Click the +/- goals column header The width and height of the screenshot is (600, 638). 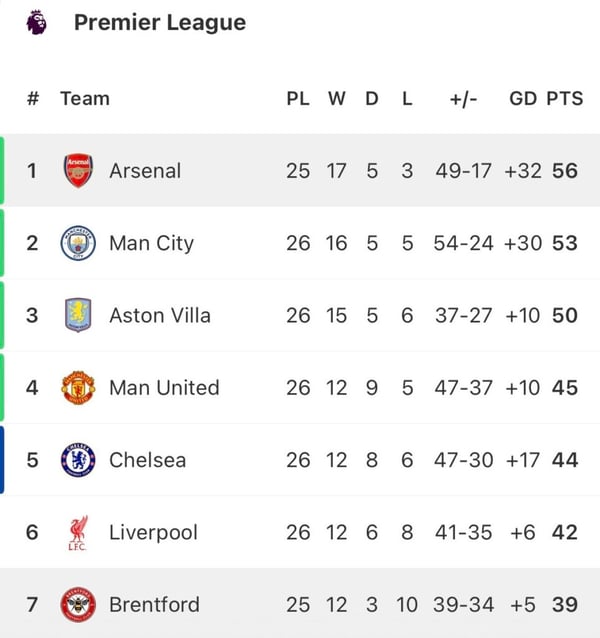[x=463, y=99]
